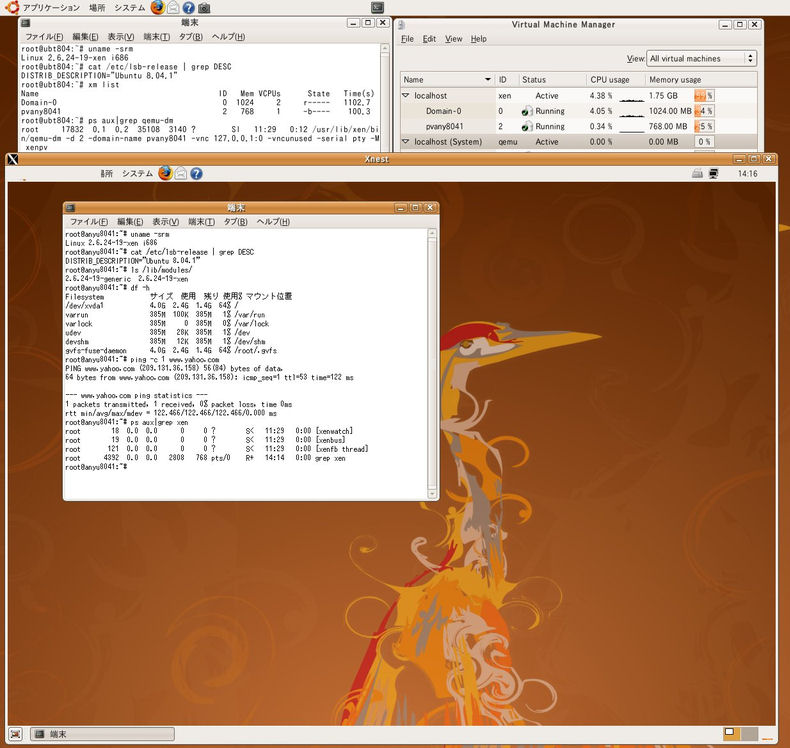Image resolution: width=790 pixels, height=748 pixels.
Task: Click the title bar icon of the top-left 端末 window
Action: click(x=25, y=23)
